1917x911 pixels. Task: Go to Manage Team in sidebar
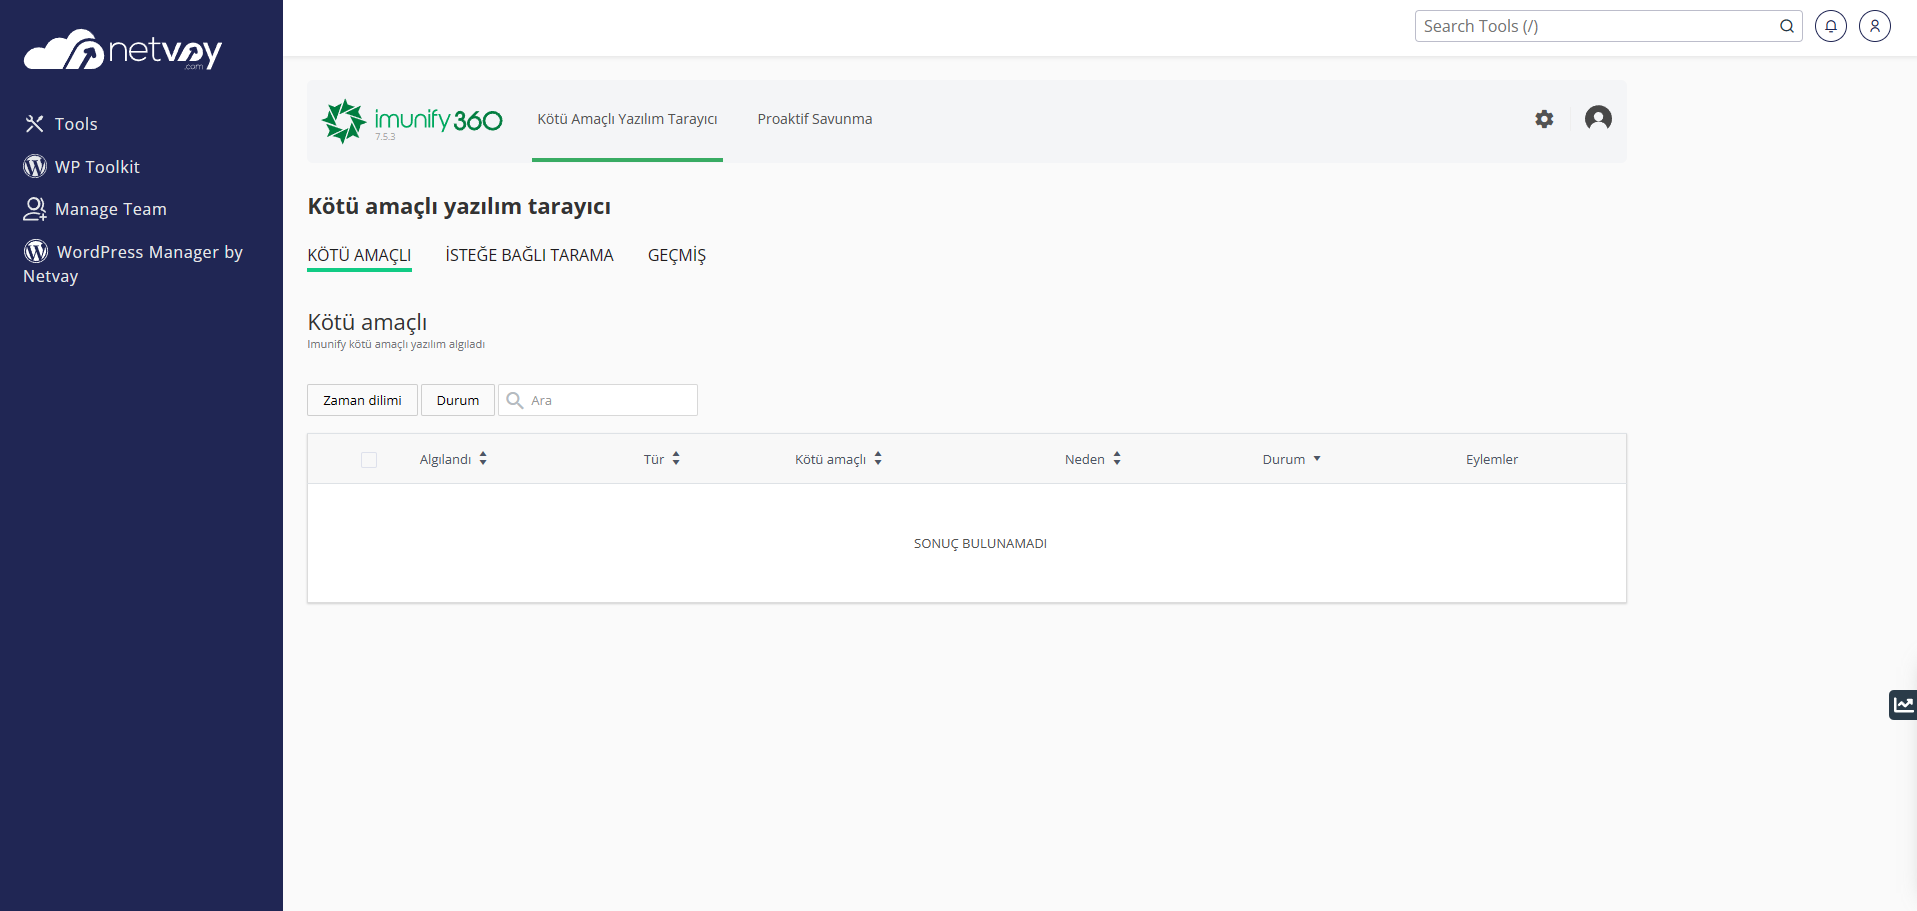point(110,209)
